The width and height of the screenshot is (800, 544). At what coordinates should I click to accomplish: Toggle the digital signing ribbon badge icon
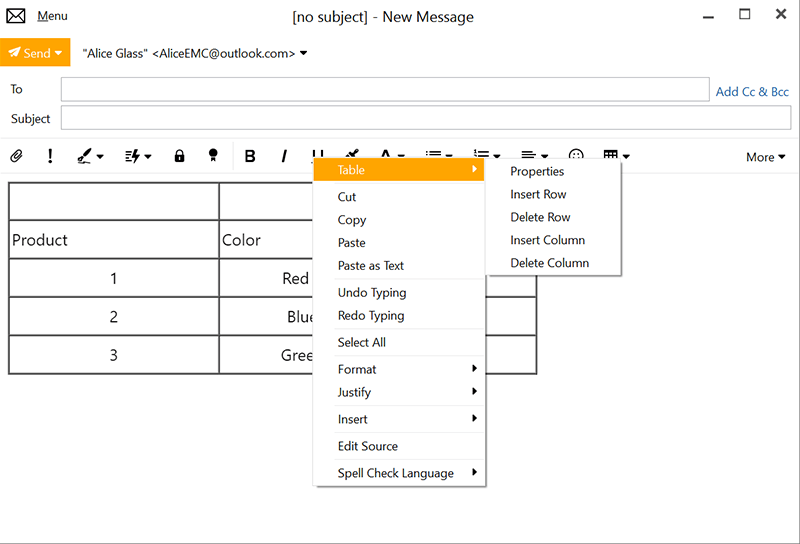pyautogui.click(x=213, y=156)
